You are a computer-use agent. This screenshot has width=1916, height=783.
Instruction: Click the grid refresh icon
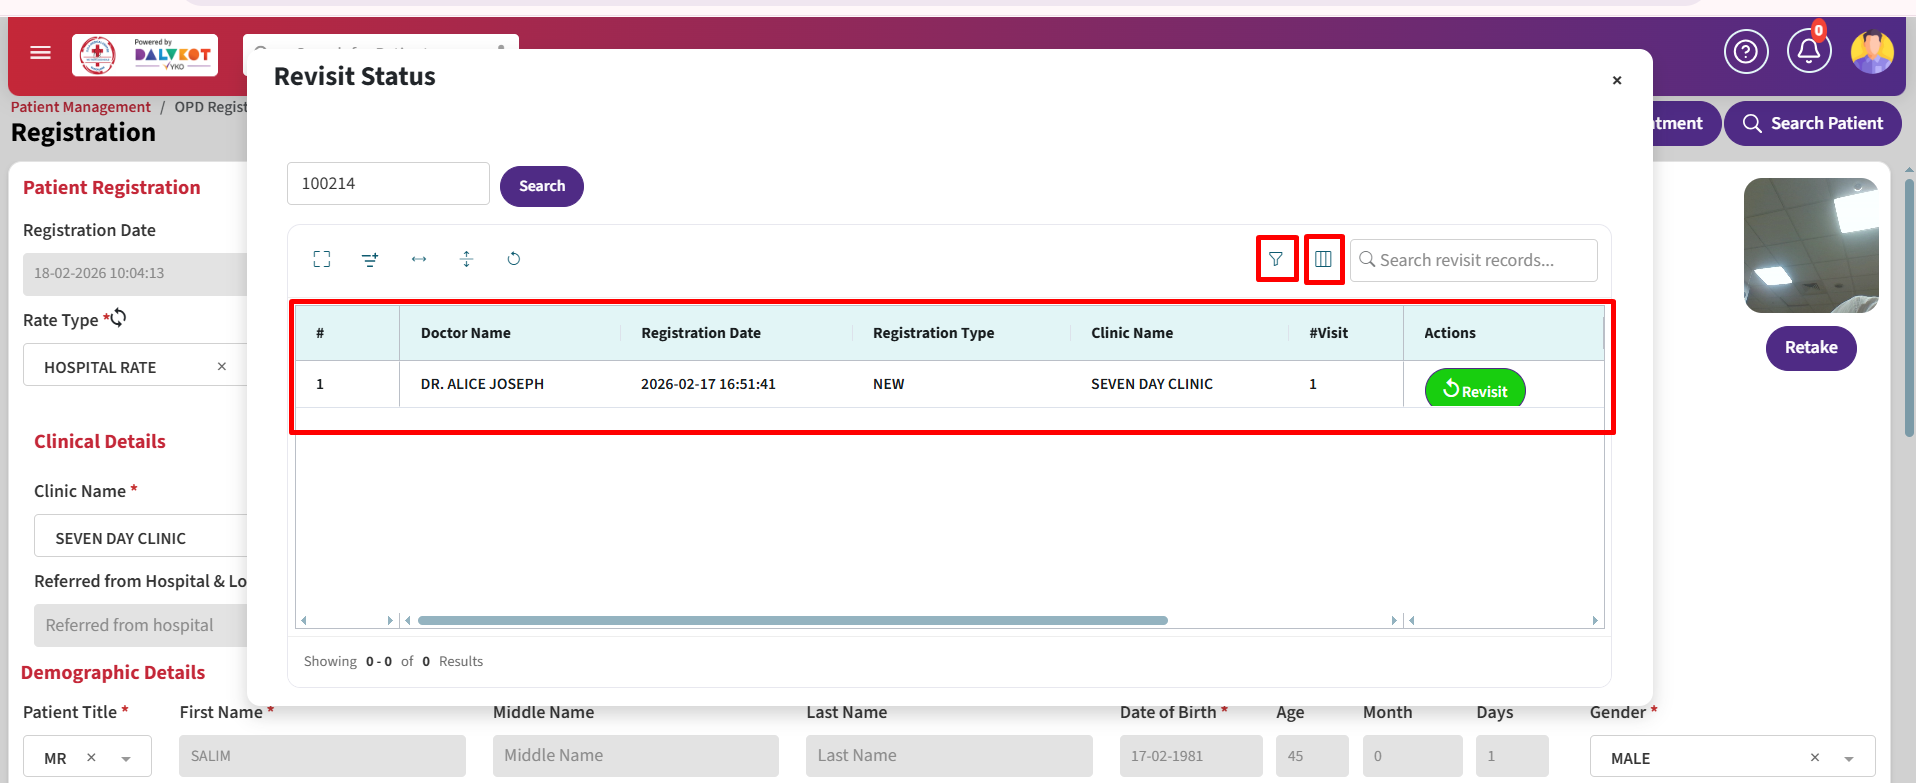513,259
